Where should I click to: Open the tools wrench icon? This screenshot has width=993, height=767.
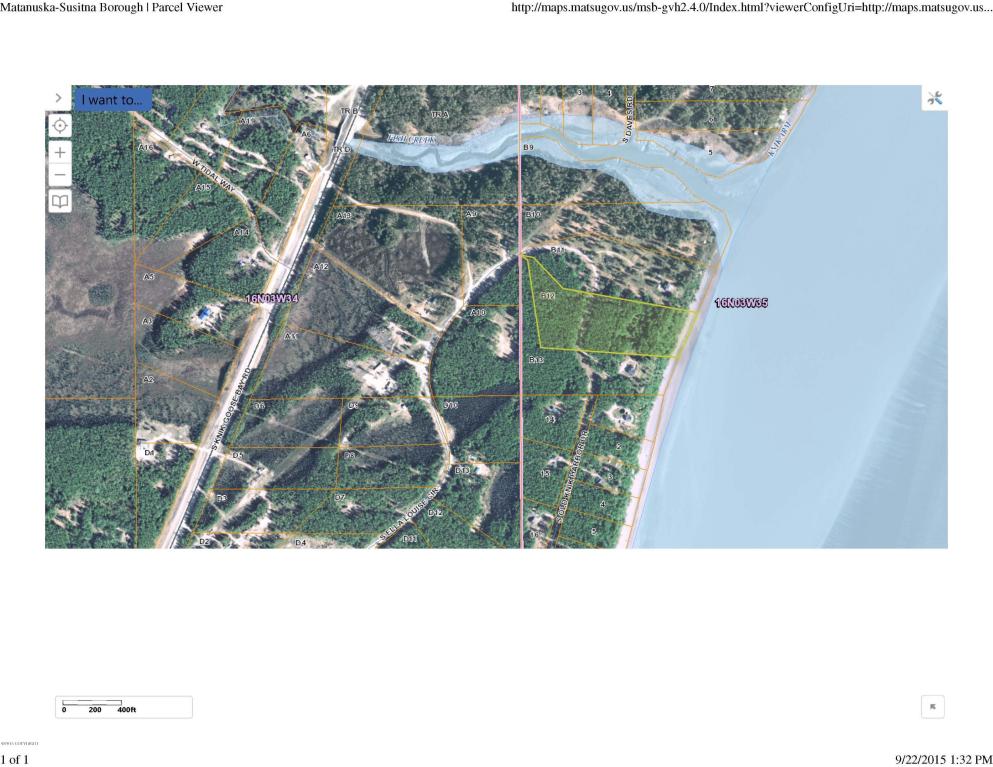pyautogui.click(x=935, y=98)
